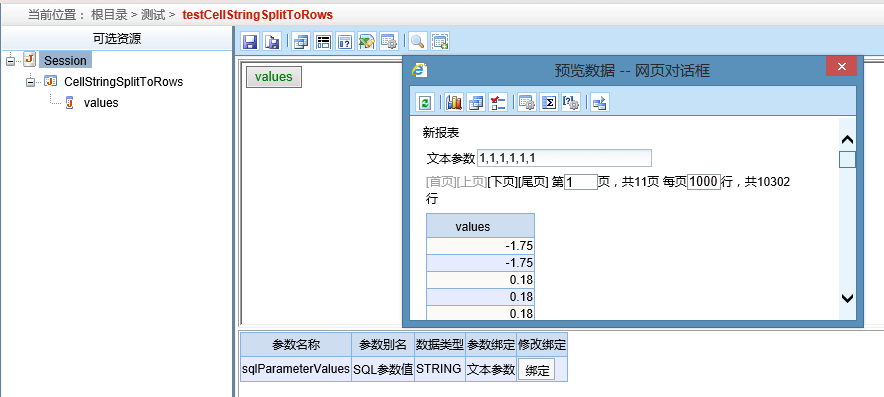Click the 绑定 button
Screen dimensions: 884x397
[537, 370]
